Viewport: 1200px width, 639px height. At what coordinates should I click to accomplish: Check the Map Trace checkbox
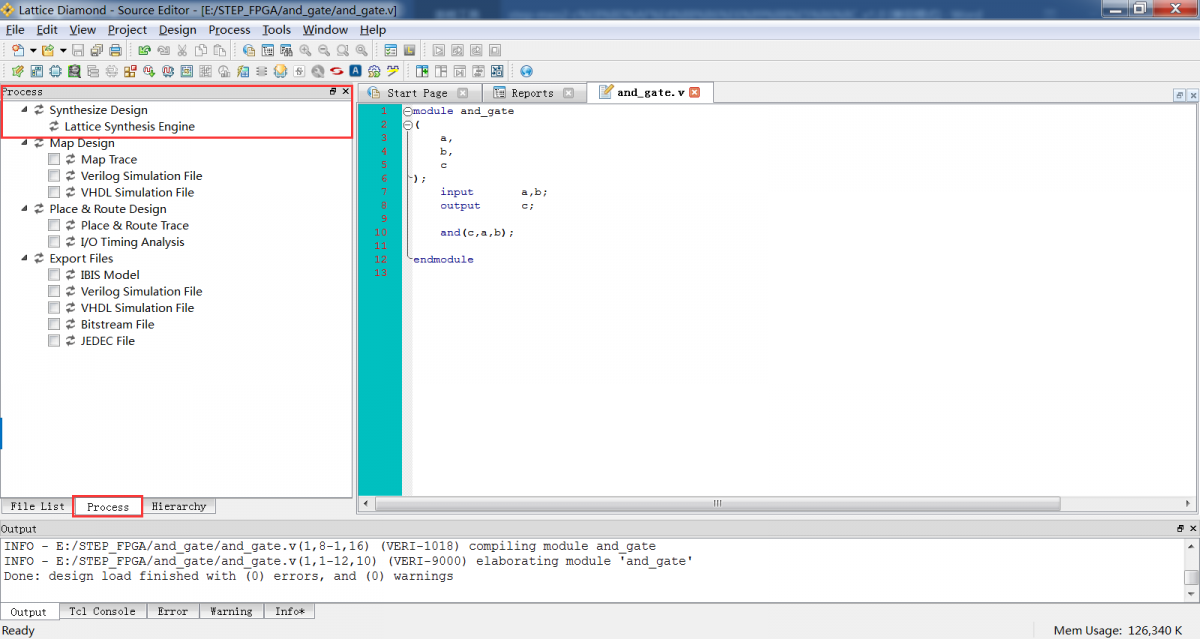54,160
